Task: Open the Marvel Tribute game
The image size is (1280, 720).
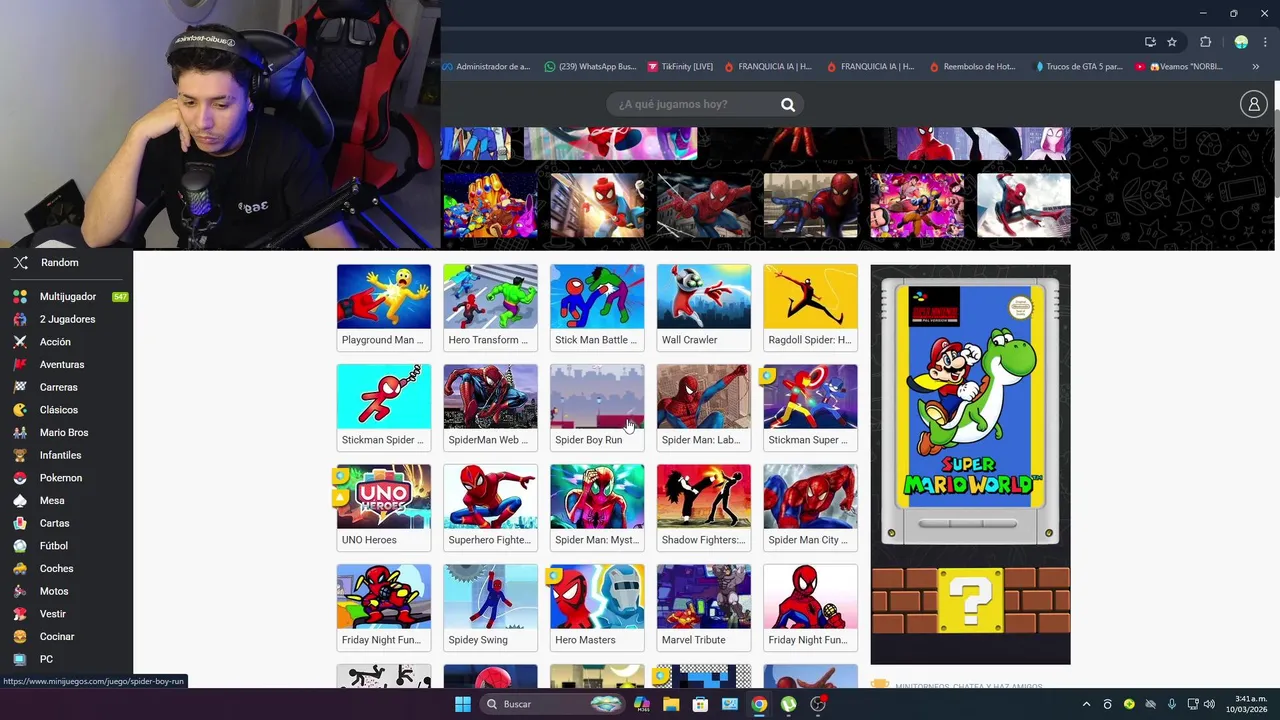Action: [704, 607]
